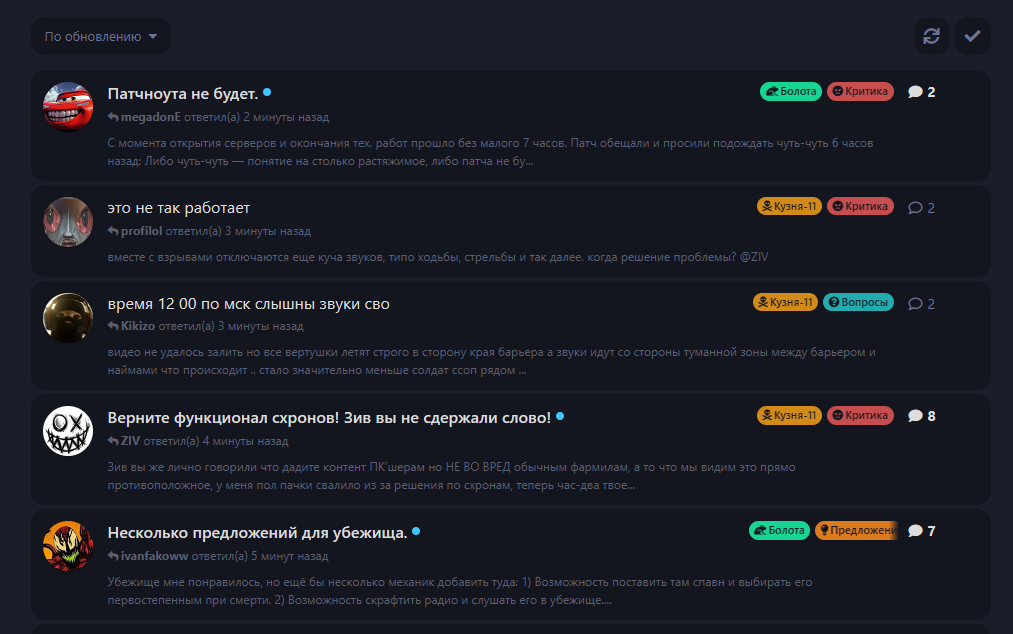The width and height of the screenshot is (1013, 634).
Task: Click the comments icon showing 8 replies
Action: (915, 416)
